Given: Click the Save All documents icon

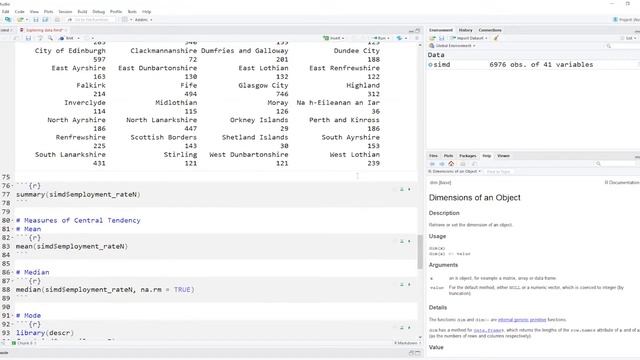Looking at the screenshot, I should pos(45,20).
